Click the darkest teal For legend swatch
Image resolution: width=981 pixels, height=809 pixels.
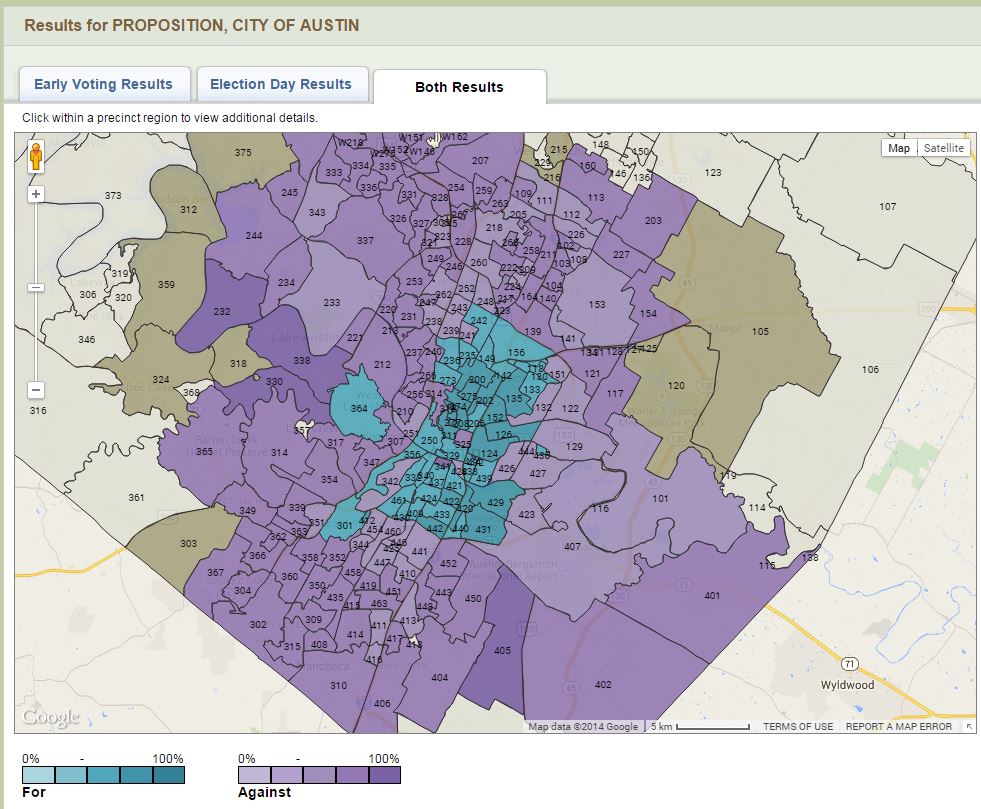[x=168, y=774]
